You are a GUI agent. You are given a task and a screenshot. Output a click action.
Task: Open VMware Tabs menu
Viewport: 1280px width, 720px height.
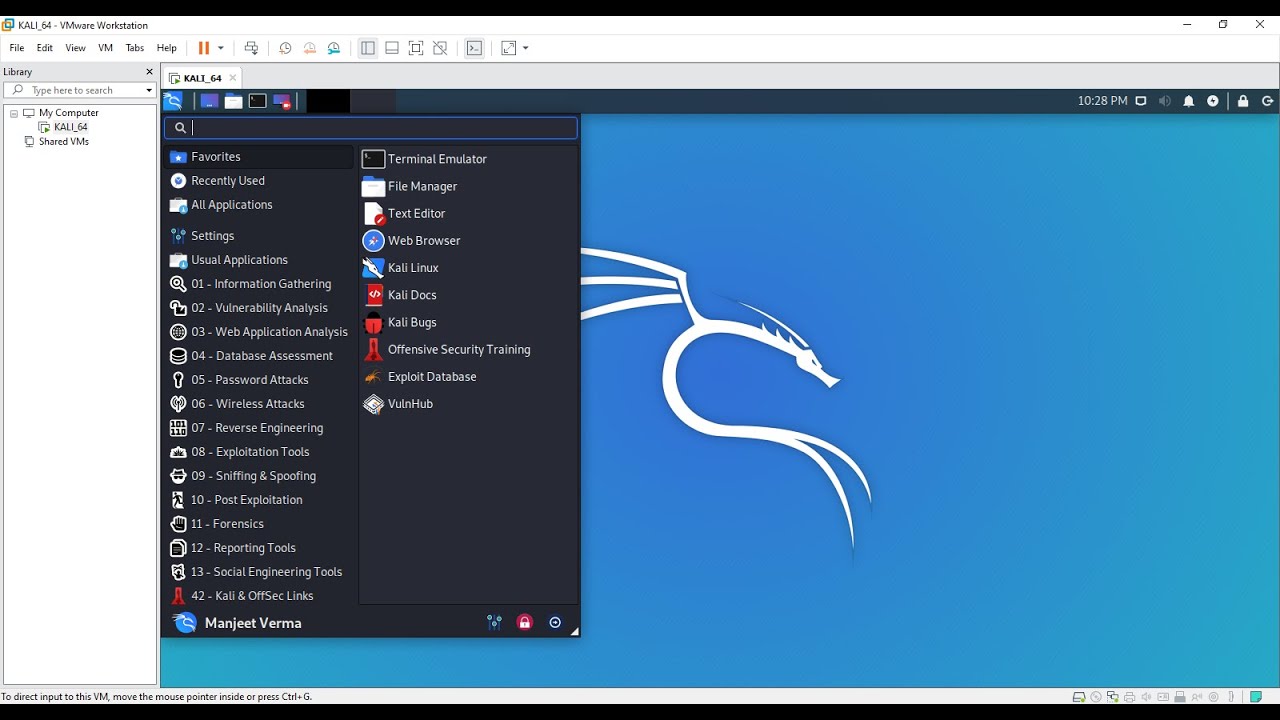click(135, 48)
